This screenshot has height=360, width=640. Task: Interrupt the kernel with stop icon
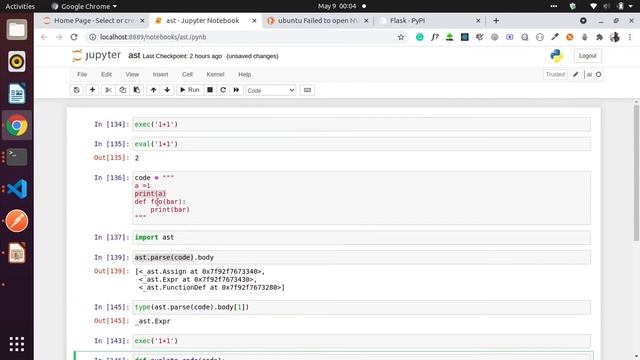click(x=210, y=90)
